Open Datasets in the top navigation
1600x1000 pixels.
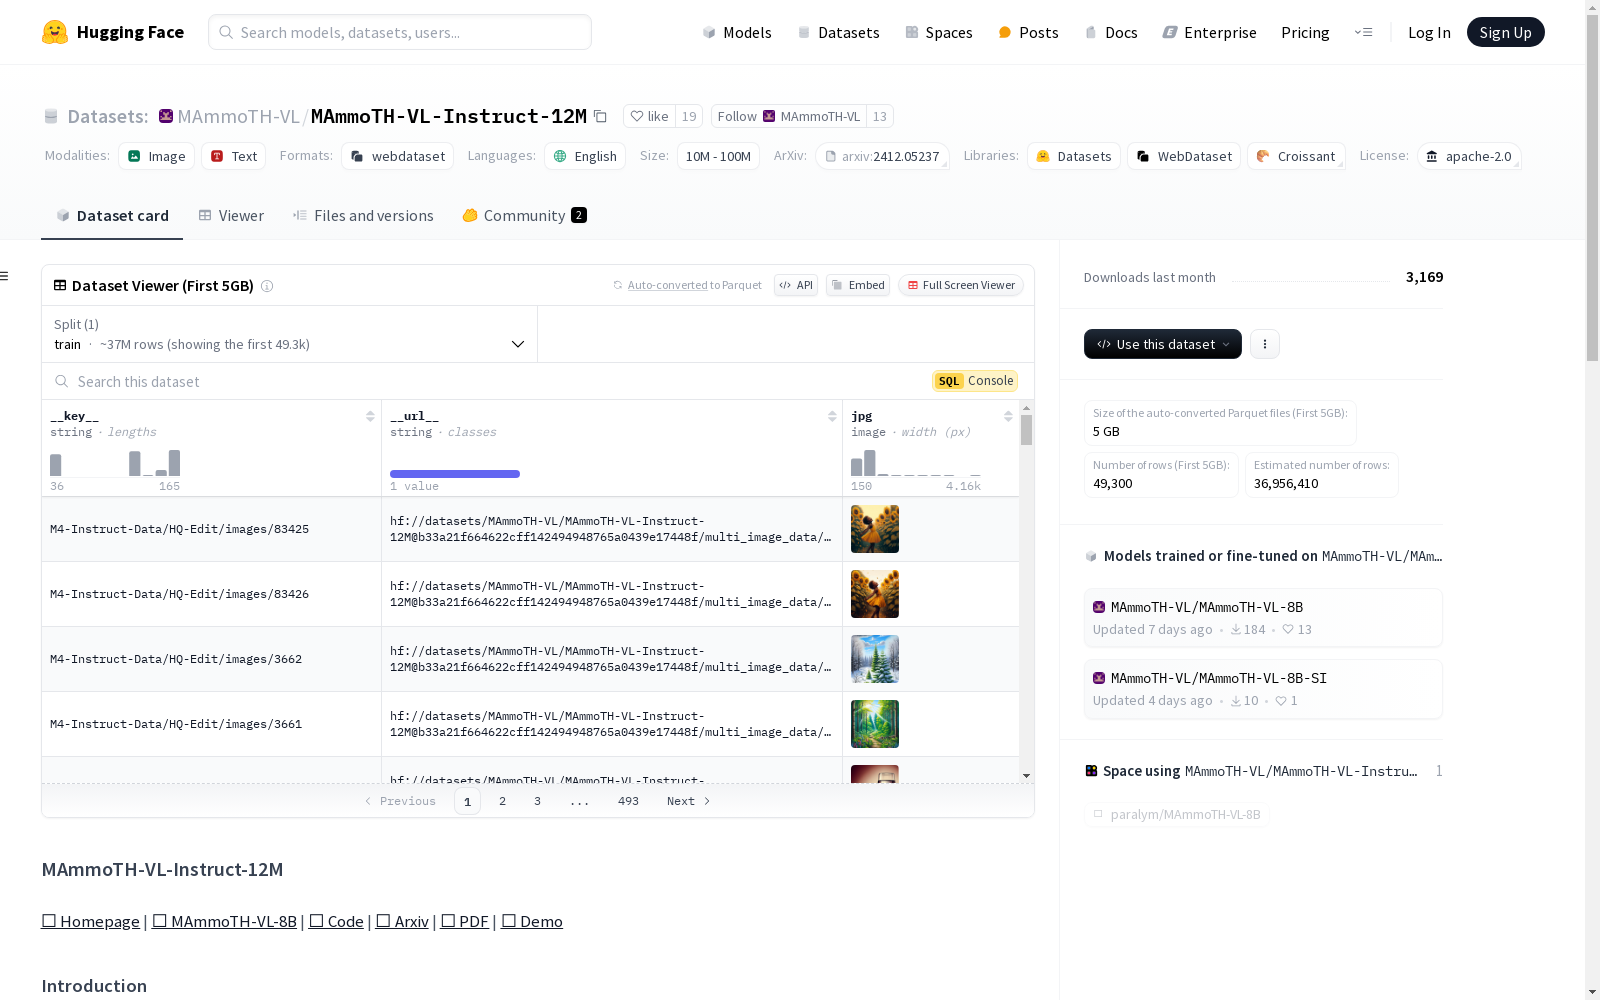tap(838, 32)
